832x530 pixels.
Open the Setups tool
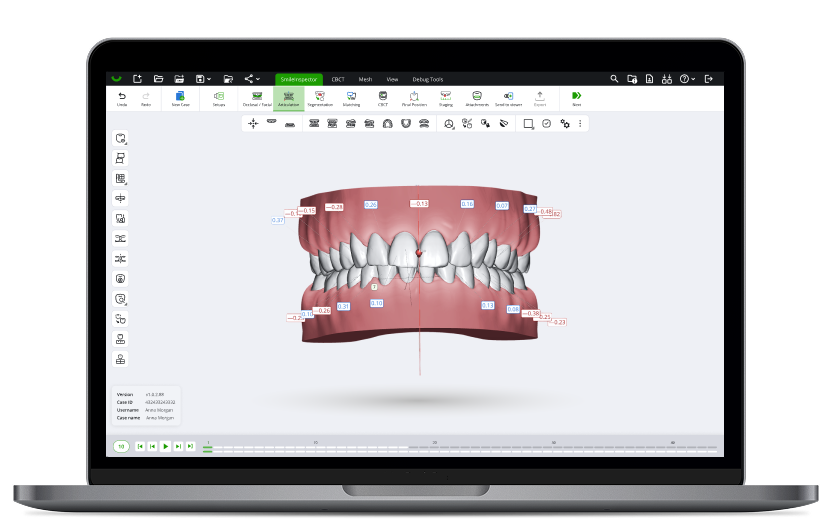point(219,97)
